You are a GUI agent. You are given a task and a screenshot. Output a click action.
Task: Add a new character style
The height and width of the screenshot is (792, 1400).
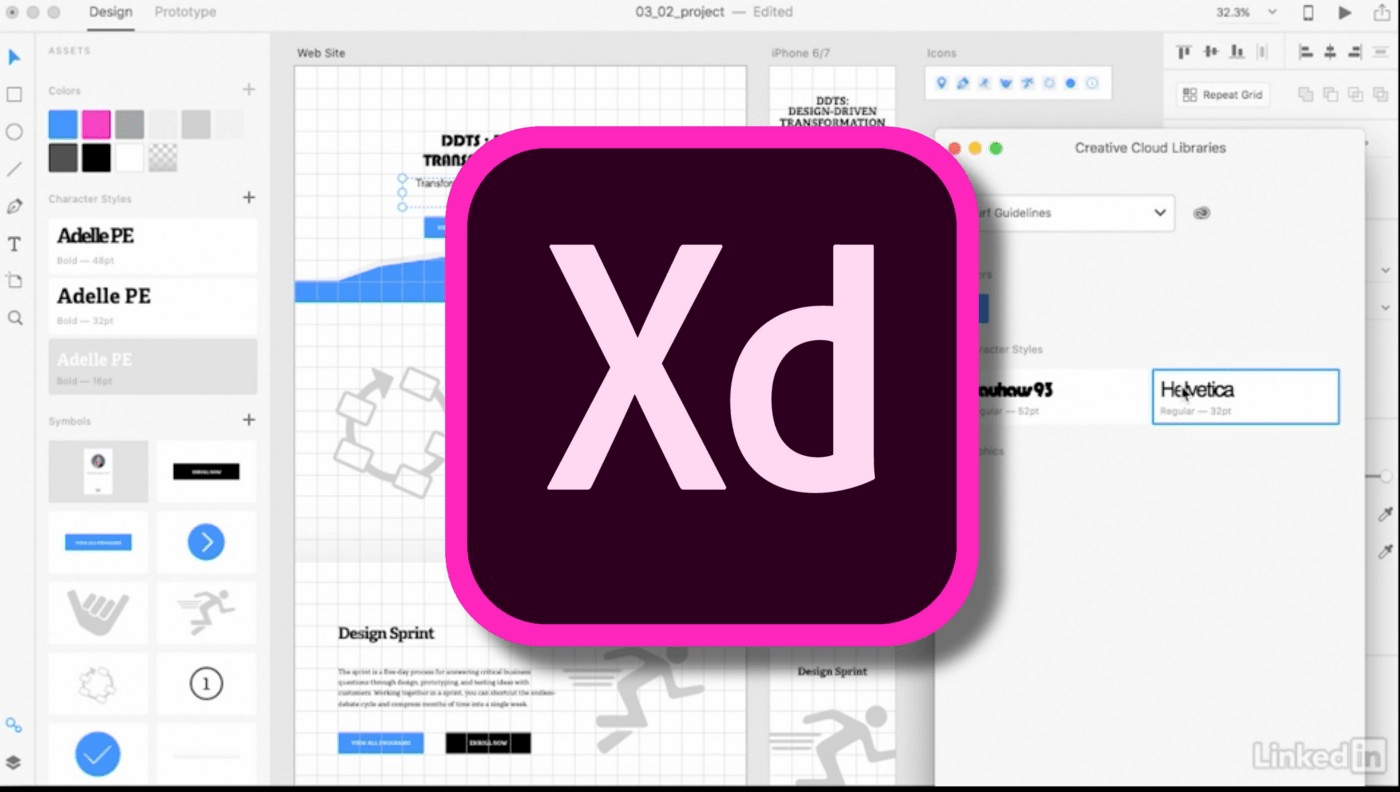(249, 197)
